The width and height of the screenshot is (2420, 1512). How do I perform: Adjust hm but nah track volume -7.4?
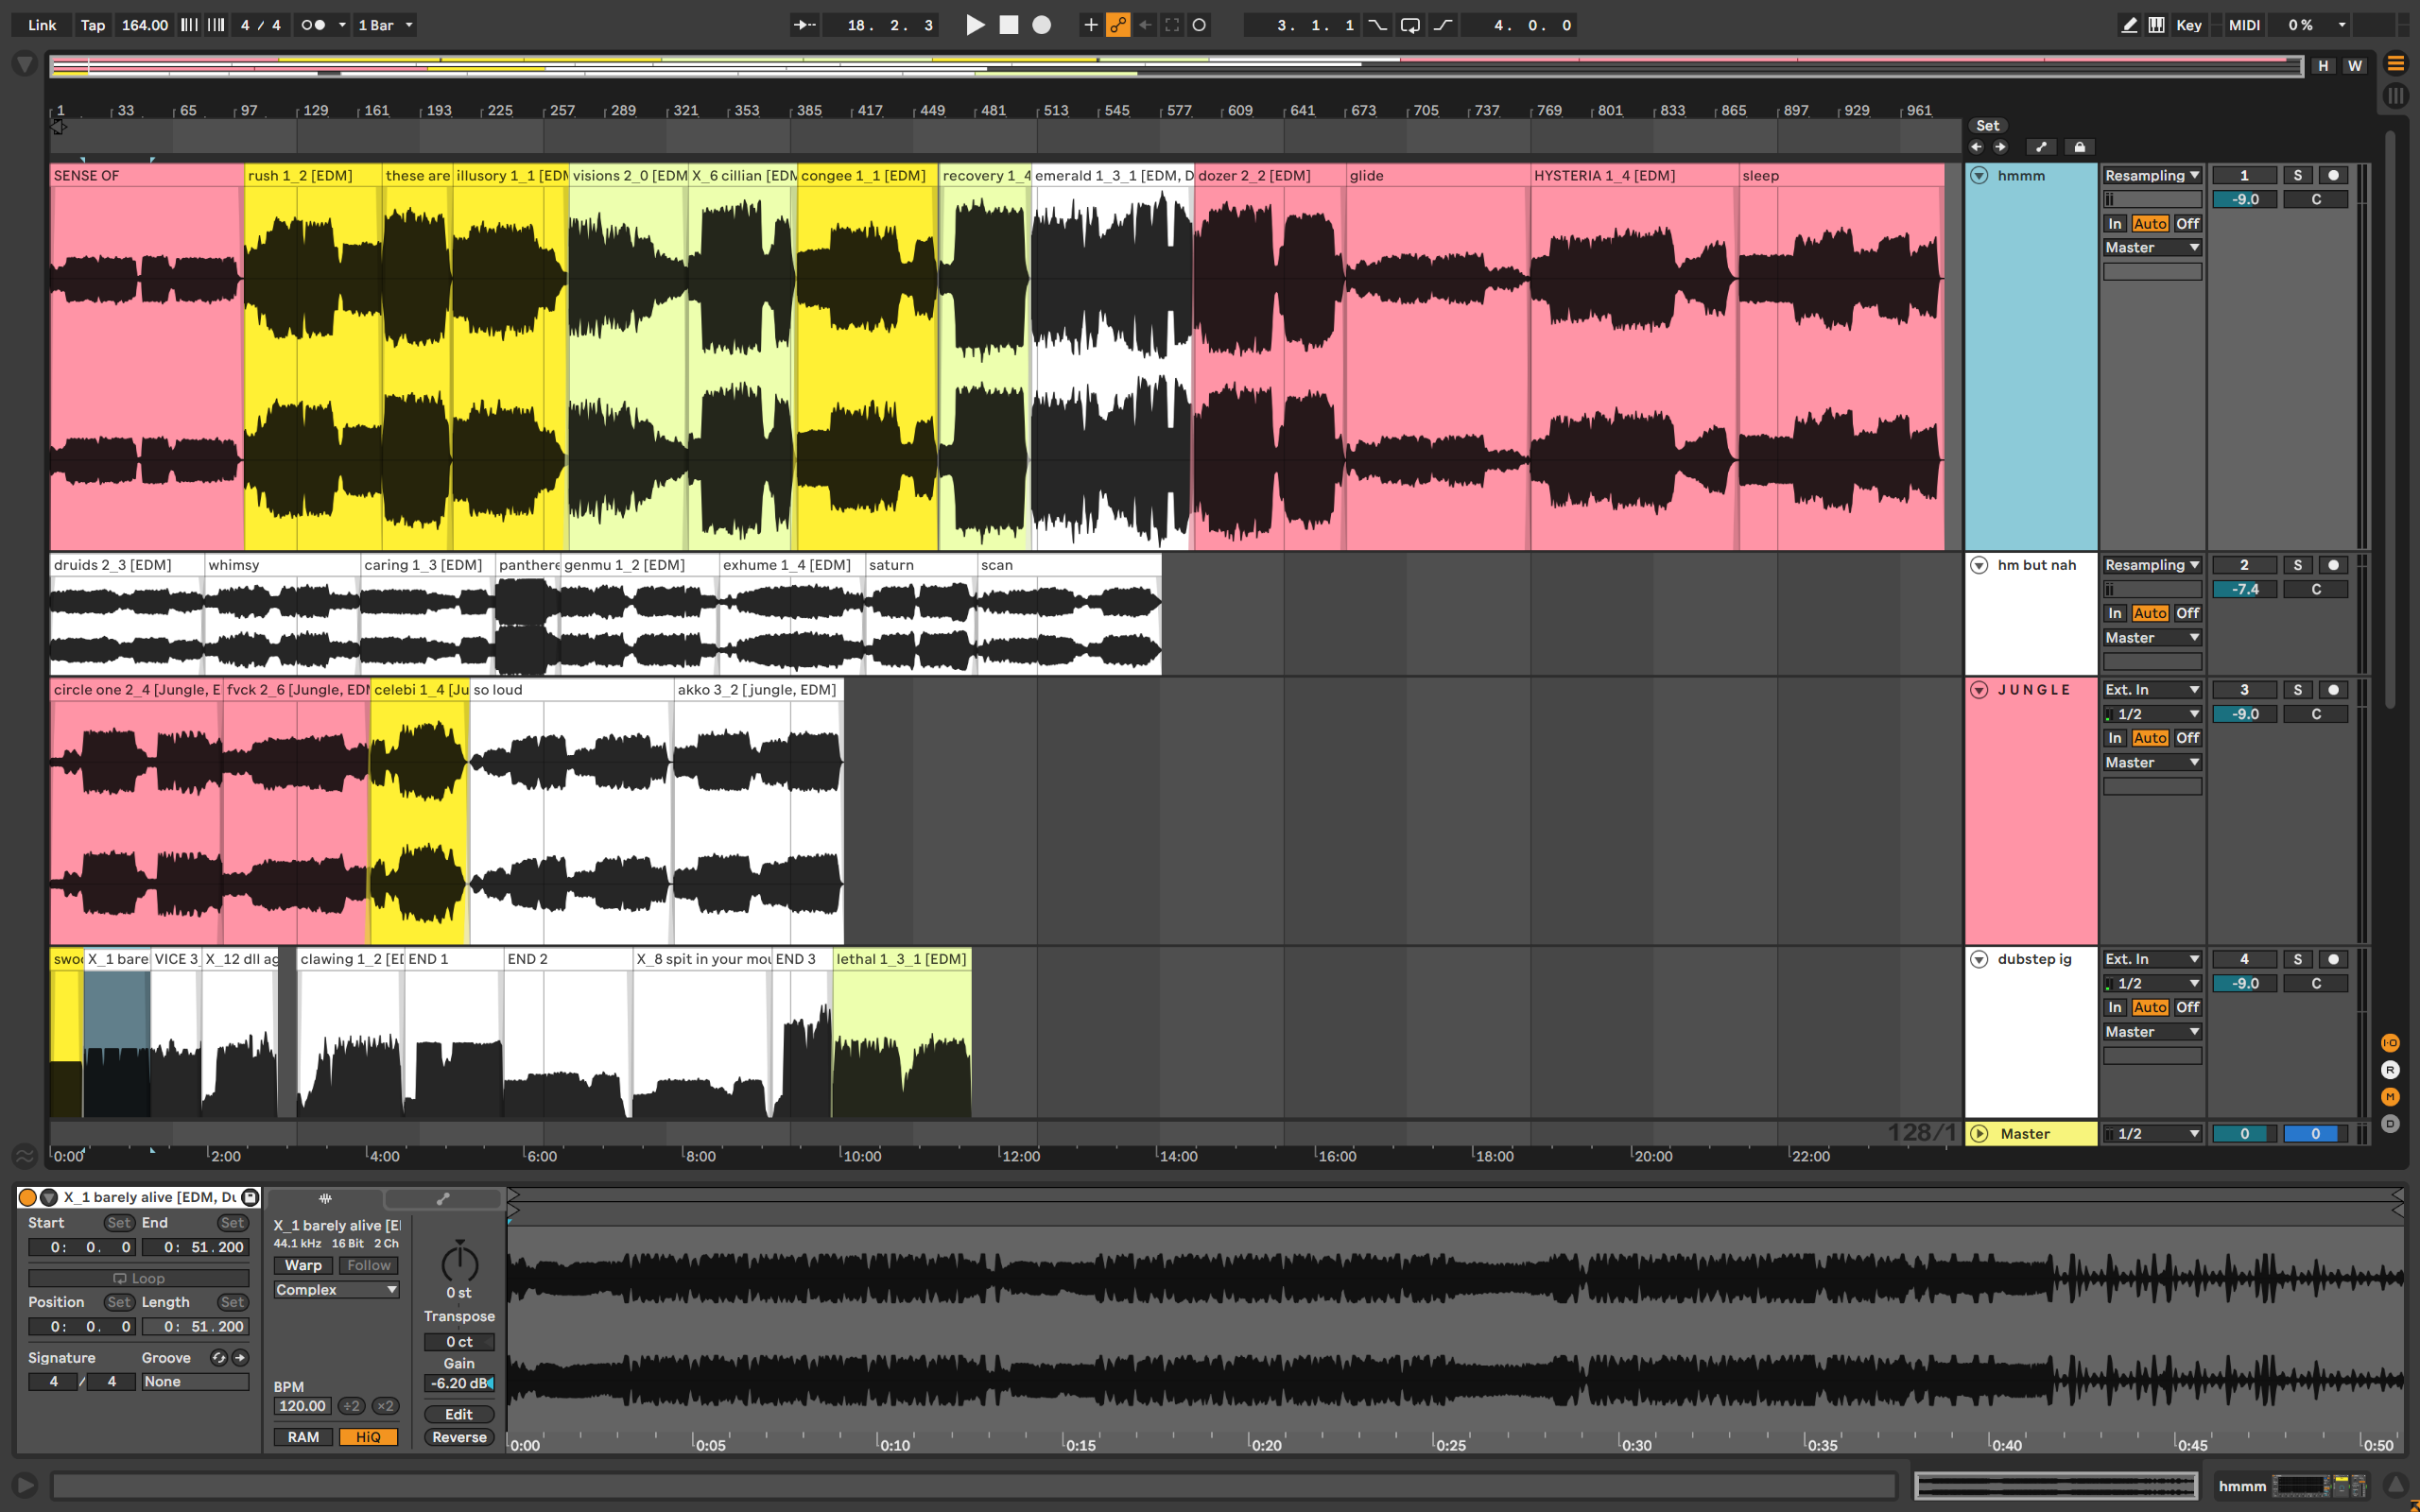tap(2243, 589)
